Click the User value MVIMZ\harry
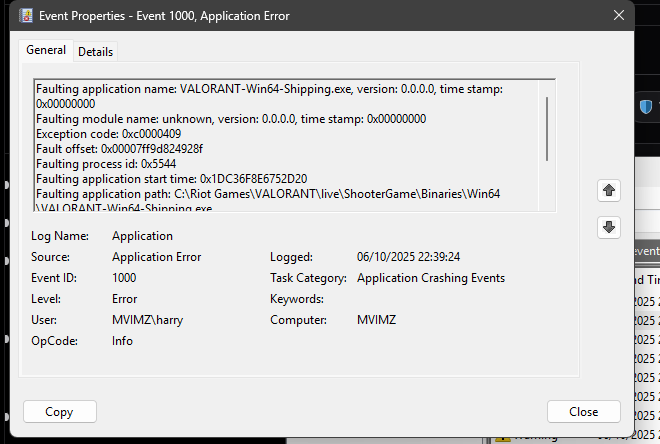 click(x=147, y=320)
